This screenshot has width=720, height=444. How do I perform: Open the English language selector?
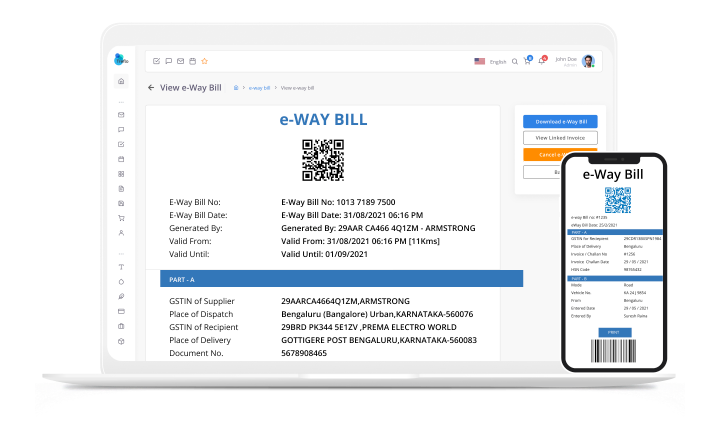tap(490, 62)
